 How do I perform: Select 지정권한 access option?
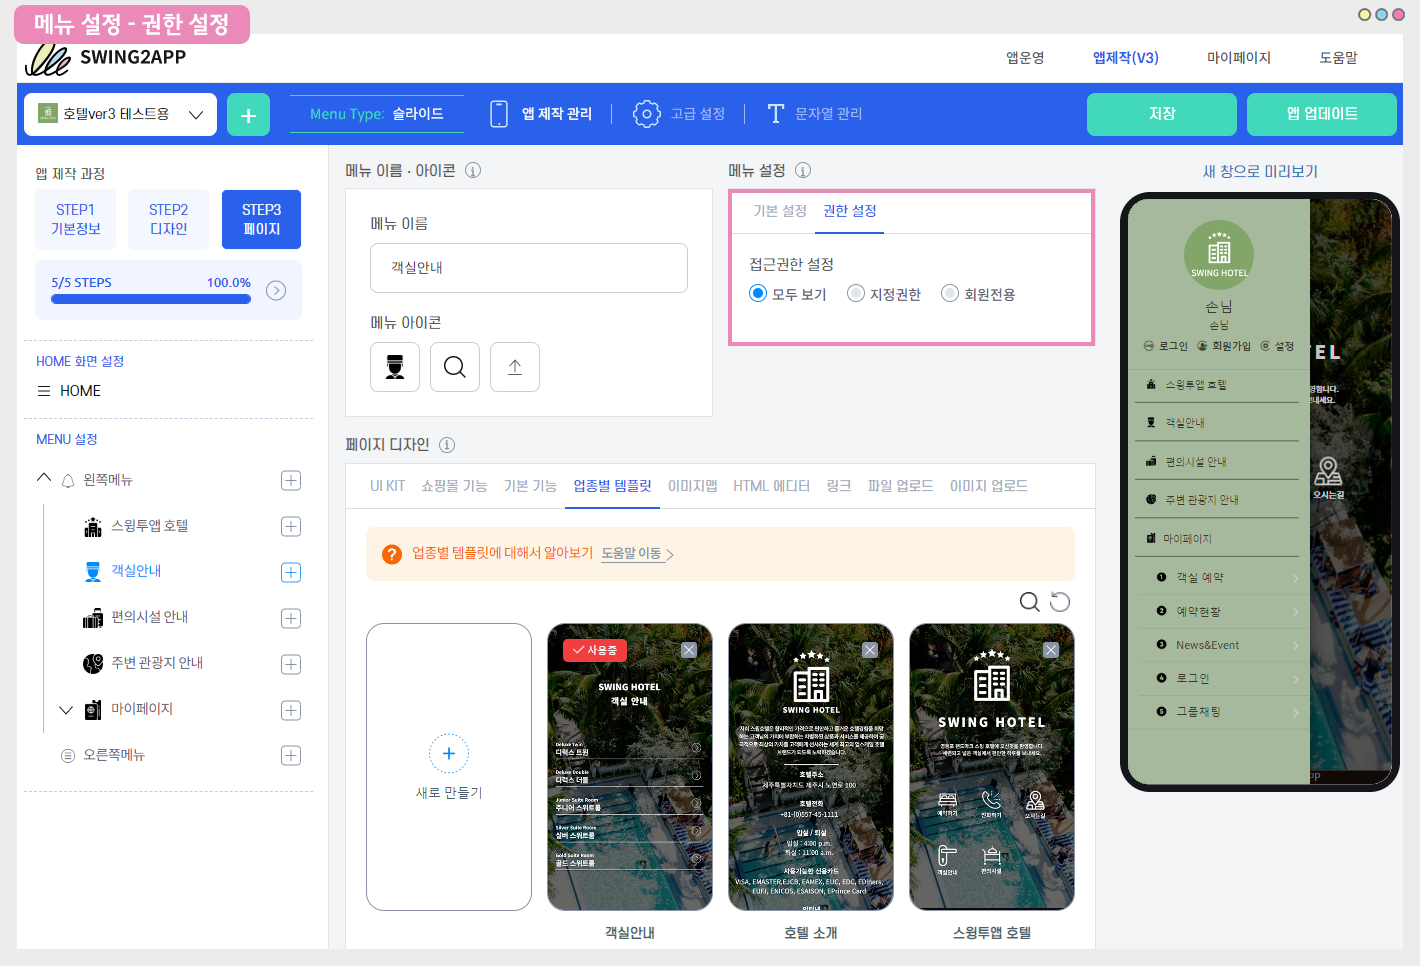pos(856,294)
